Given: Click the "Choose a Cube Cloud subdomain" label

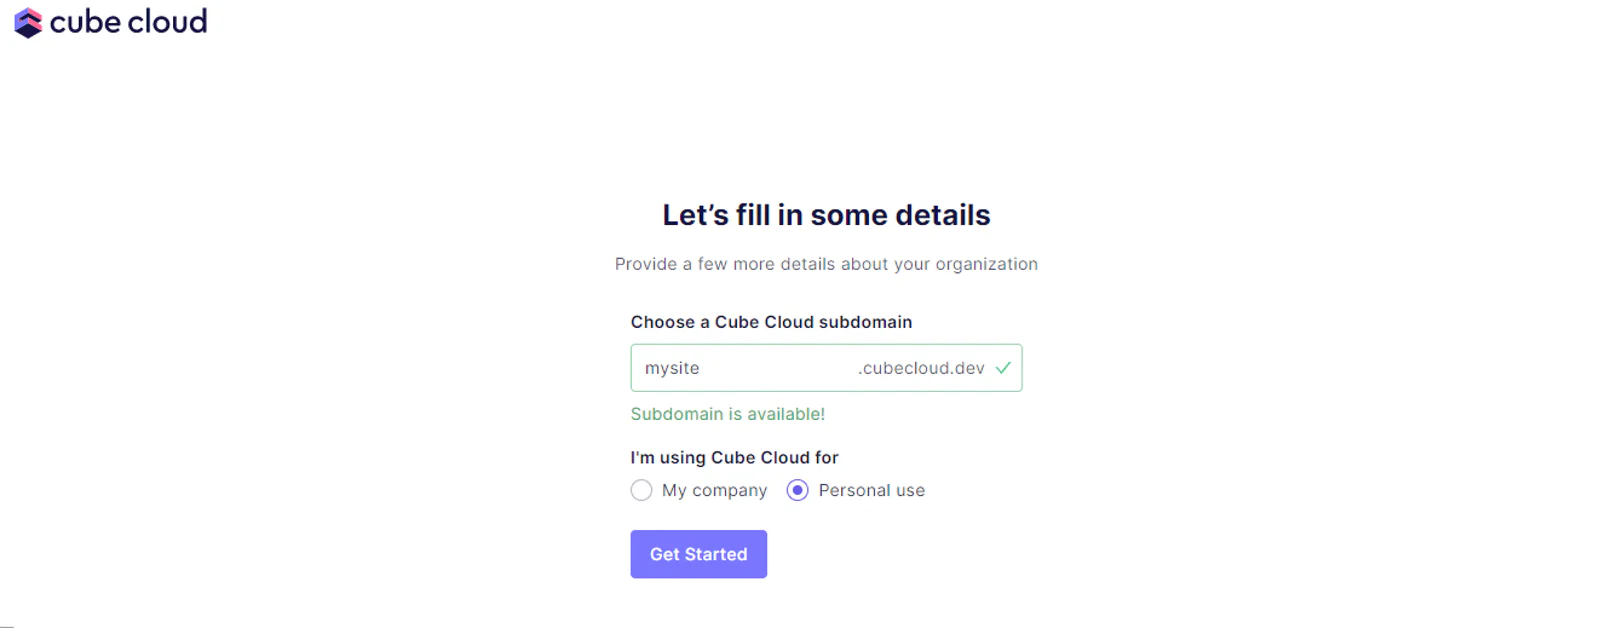Looking at the screenshot, I should [771, 322].
